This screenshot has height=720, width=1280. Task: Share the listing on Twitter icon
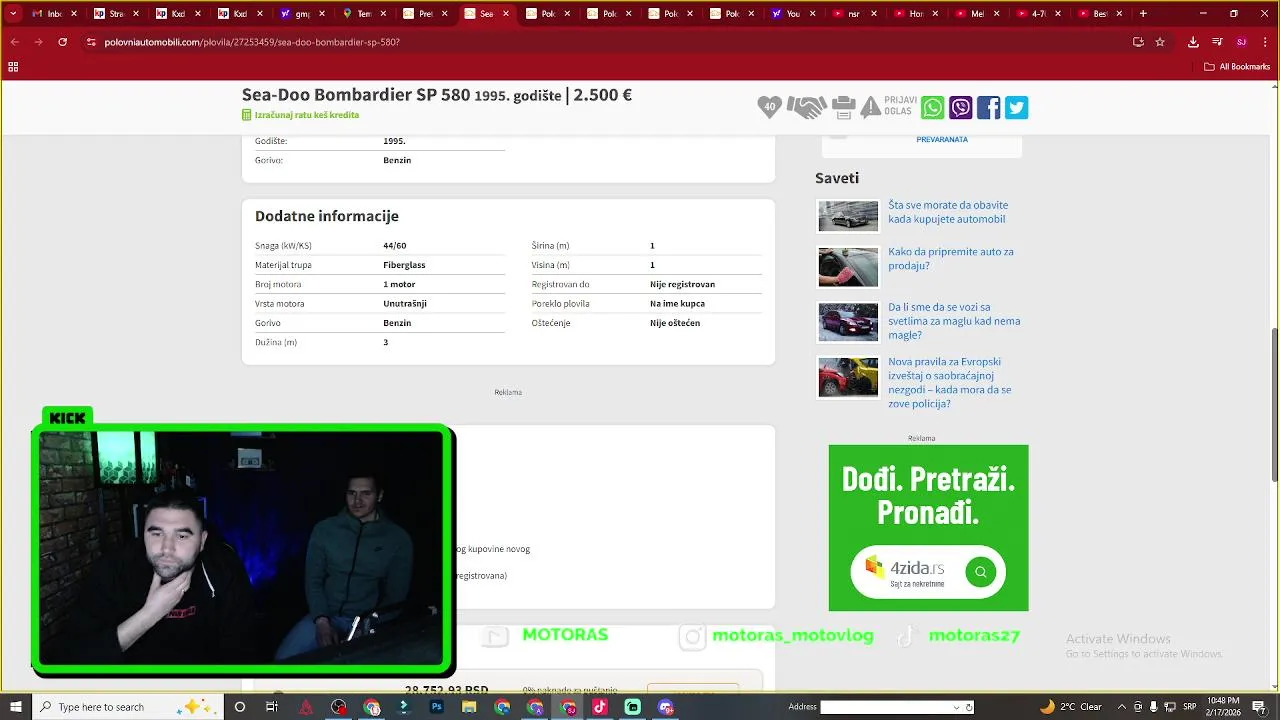tap(1016, 108)
